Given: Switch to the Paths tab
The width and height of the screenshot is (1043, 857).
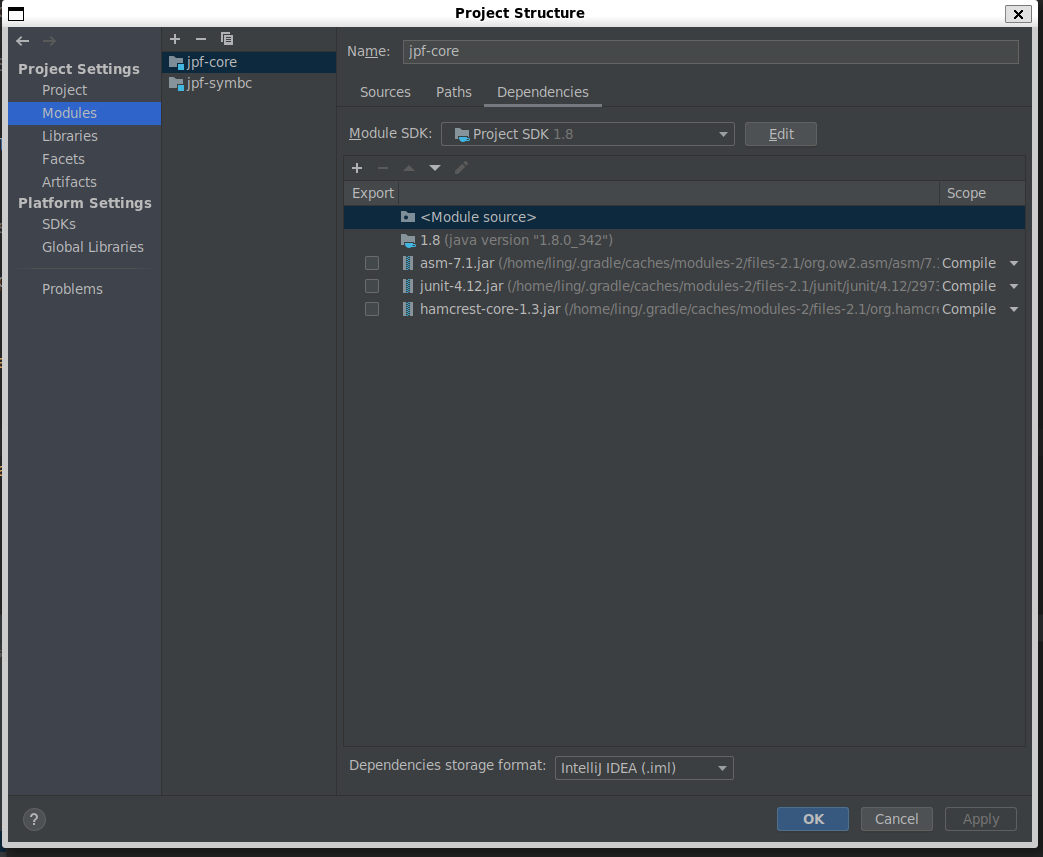Looking at the screenshot, I should tap(453, 92).
